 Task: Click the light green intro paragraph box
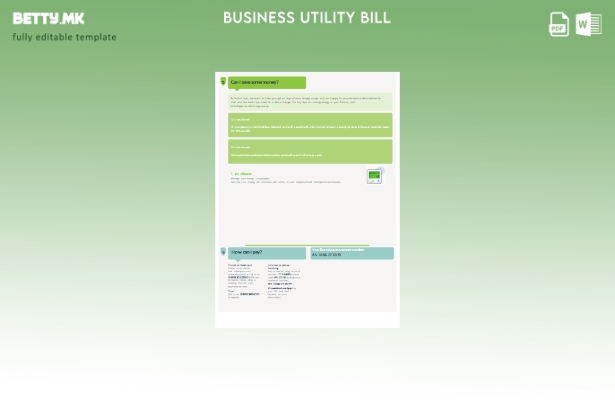pyautogui.click(x=310, y=101)
